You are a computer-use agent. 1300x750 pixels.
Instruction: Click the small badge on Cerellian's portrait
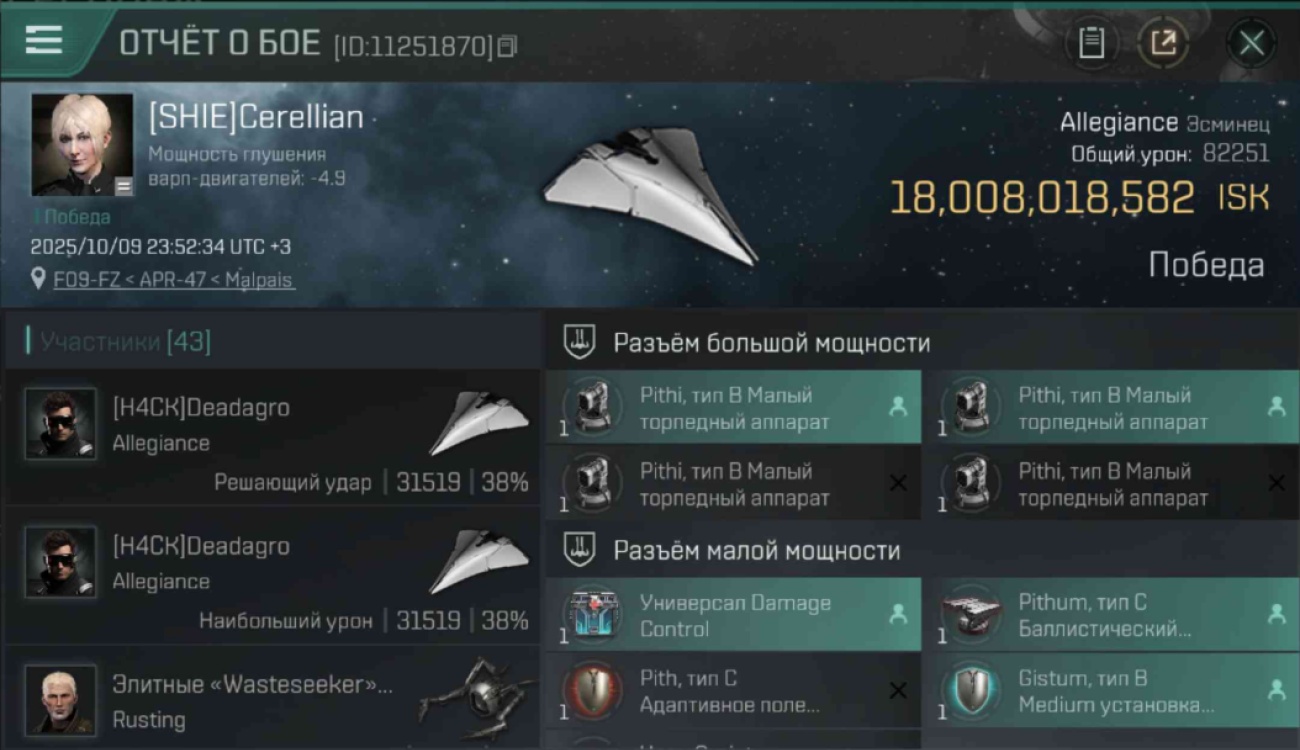coord(123,186)
